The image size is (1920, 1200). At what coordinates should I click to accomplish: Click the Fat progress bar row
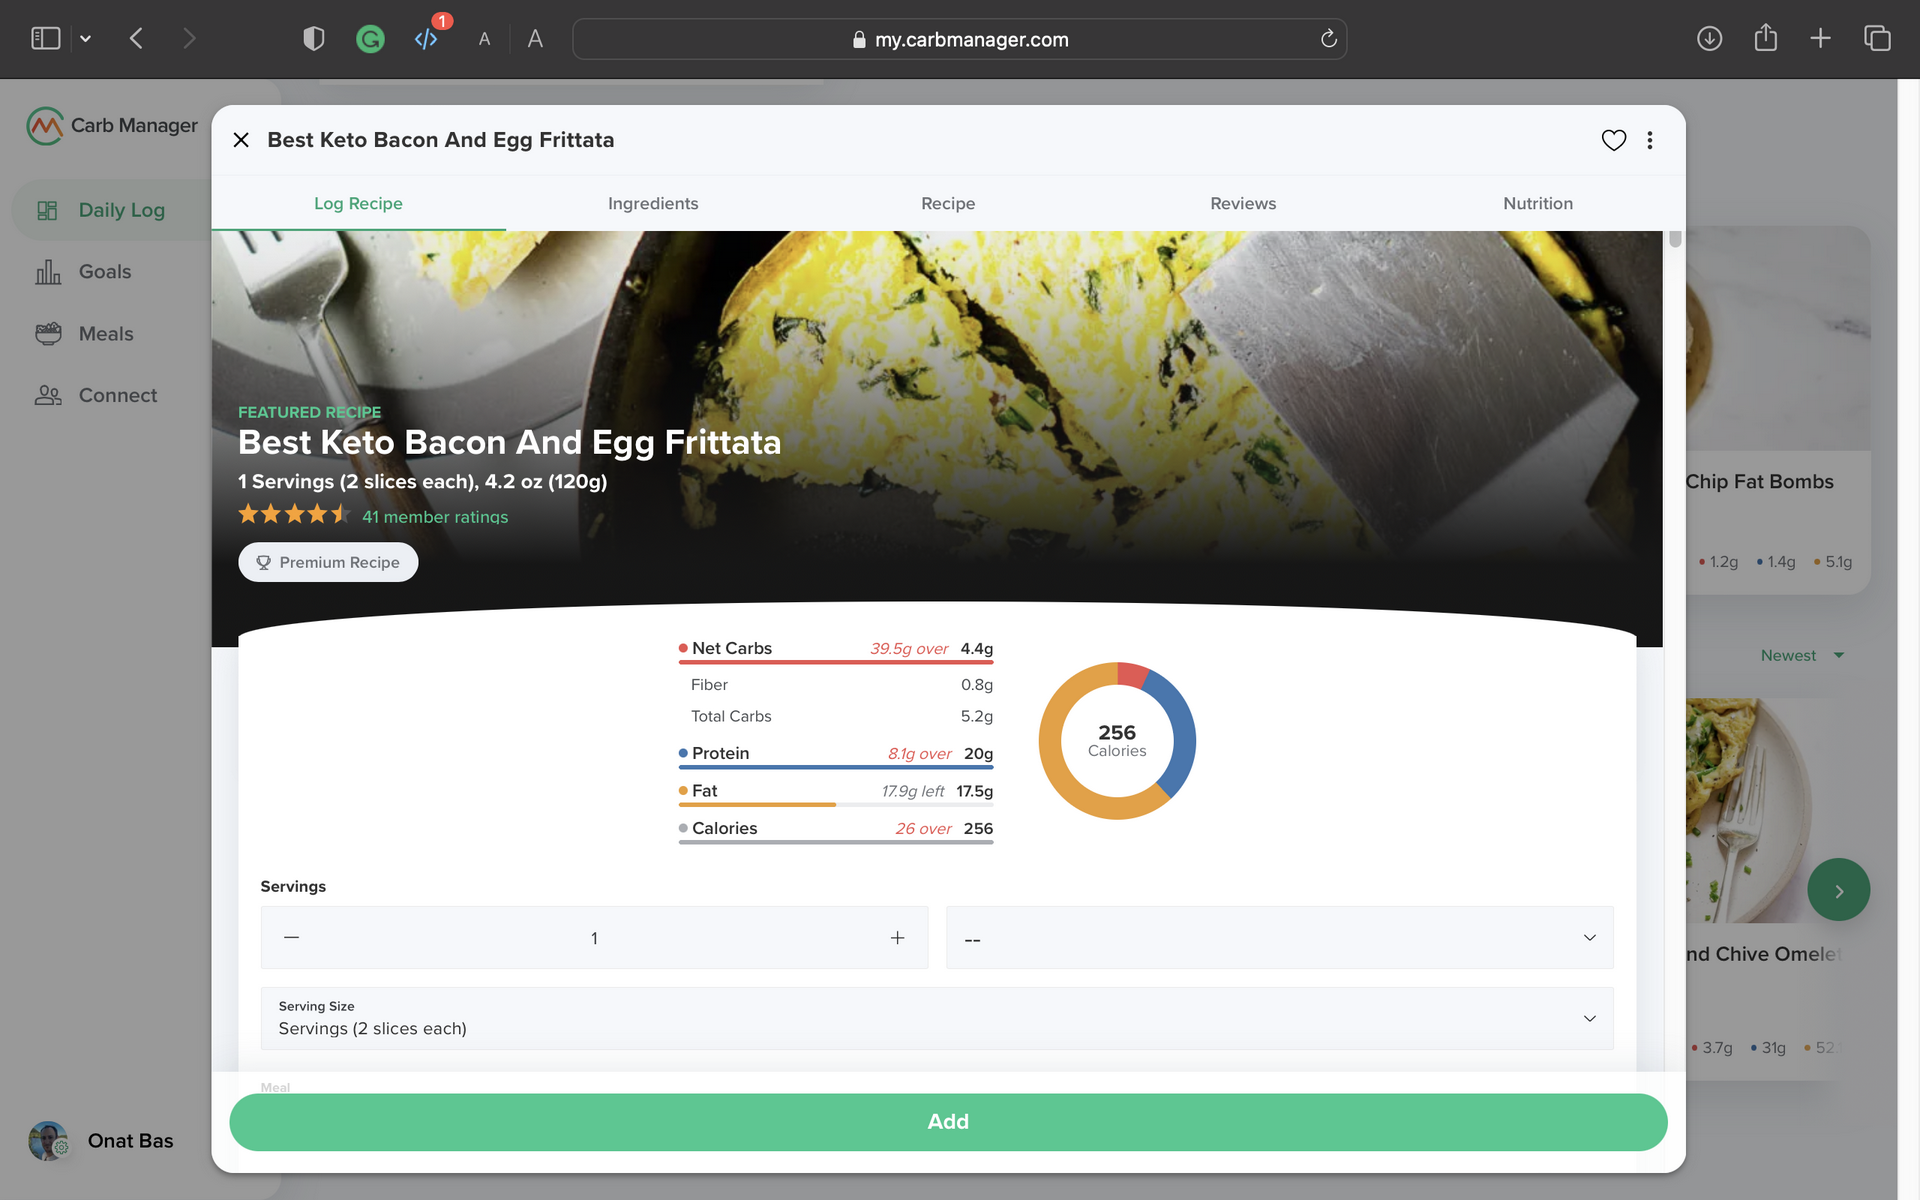tap(836, 793)
